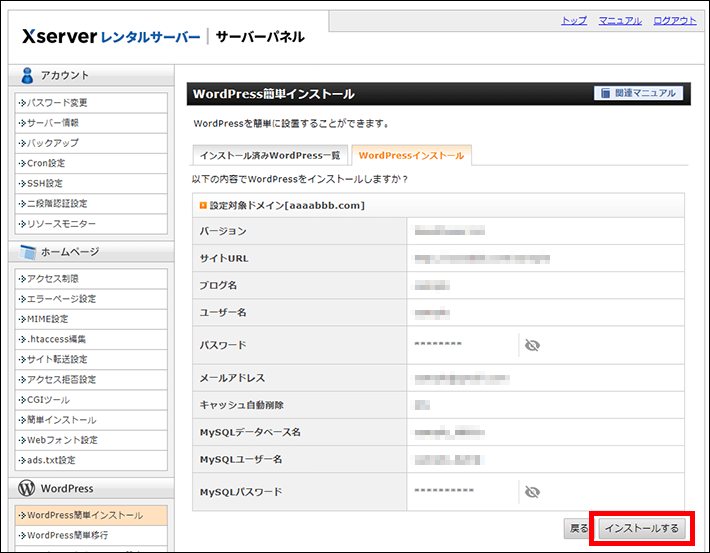This screenshot has width=710, height=553.
Task: Select the ユーザー名 row label
Action: 223,313
